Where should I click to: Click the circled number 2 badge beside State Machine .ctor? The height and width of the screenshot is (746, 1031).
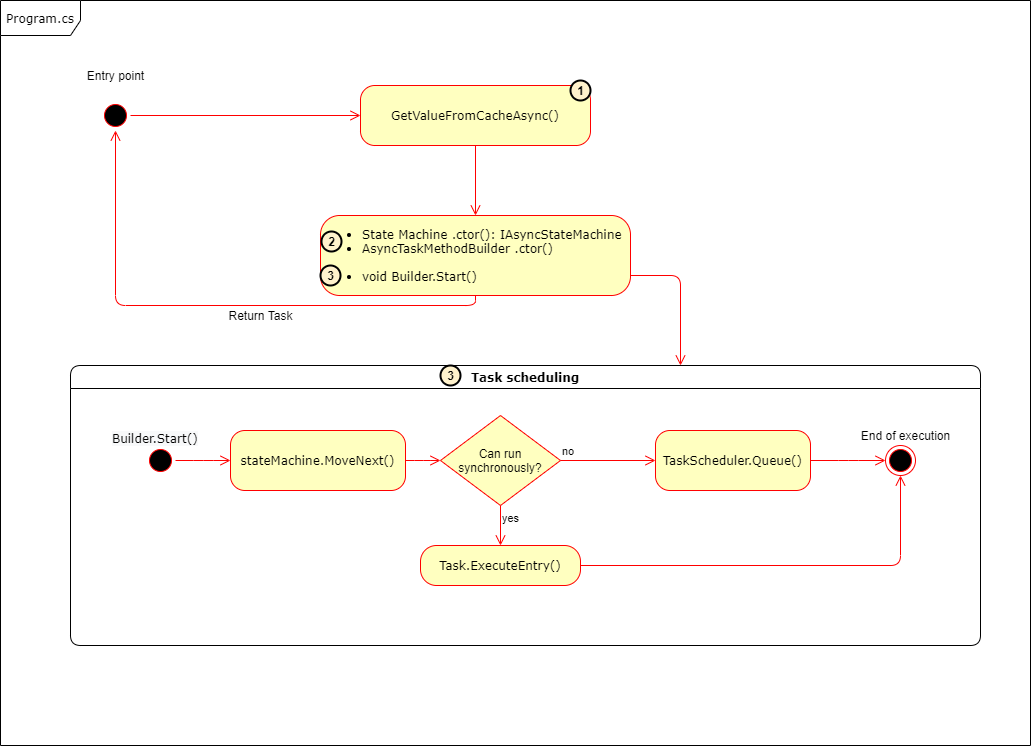pos(331,241)
